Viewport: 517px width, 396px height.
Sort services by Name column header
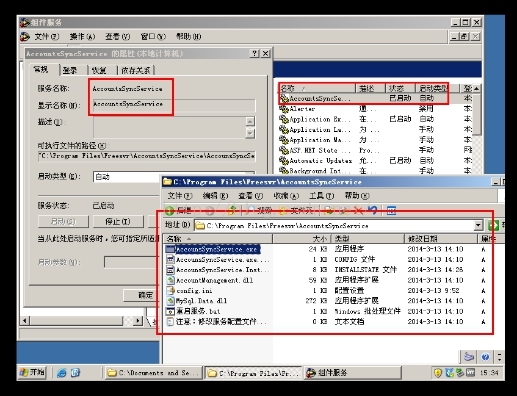(x=317, y=88)
